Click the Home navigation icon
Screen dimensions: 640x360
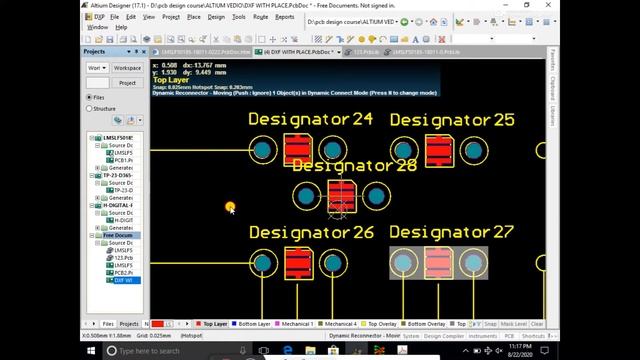pos(433,22)
